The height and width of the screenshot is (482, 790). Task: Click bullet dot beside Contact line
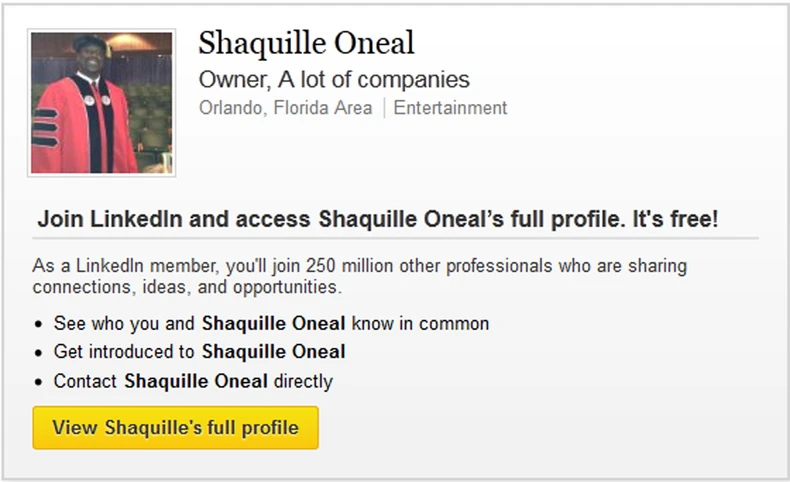pyautogui.click(x=39, y=382)
